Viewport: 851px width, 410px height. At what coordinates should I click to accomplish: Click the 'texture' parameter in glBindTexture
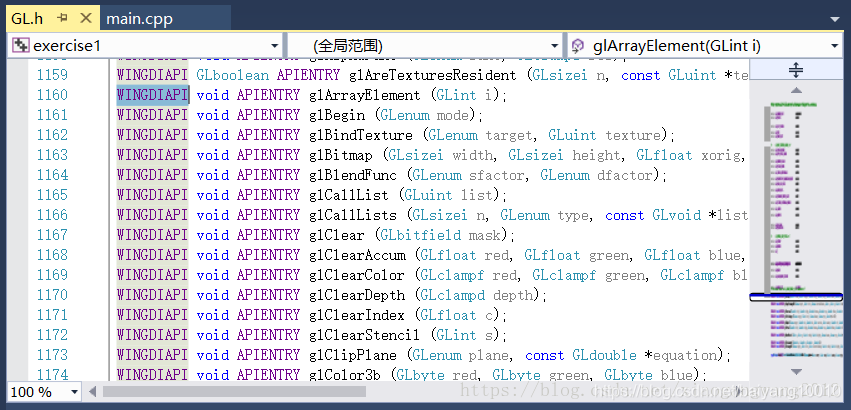(632, 135)
